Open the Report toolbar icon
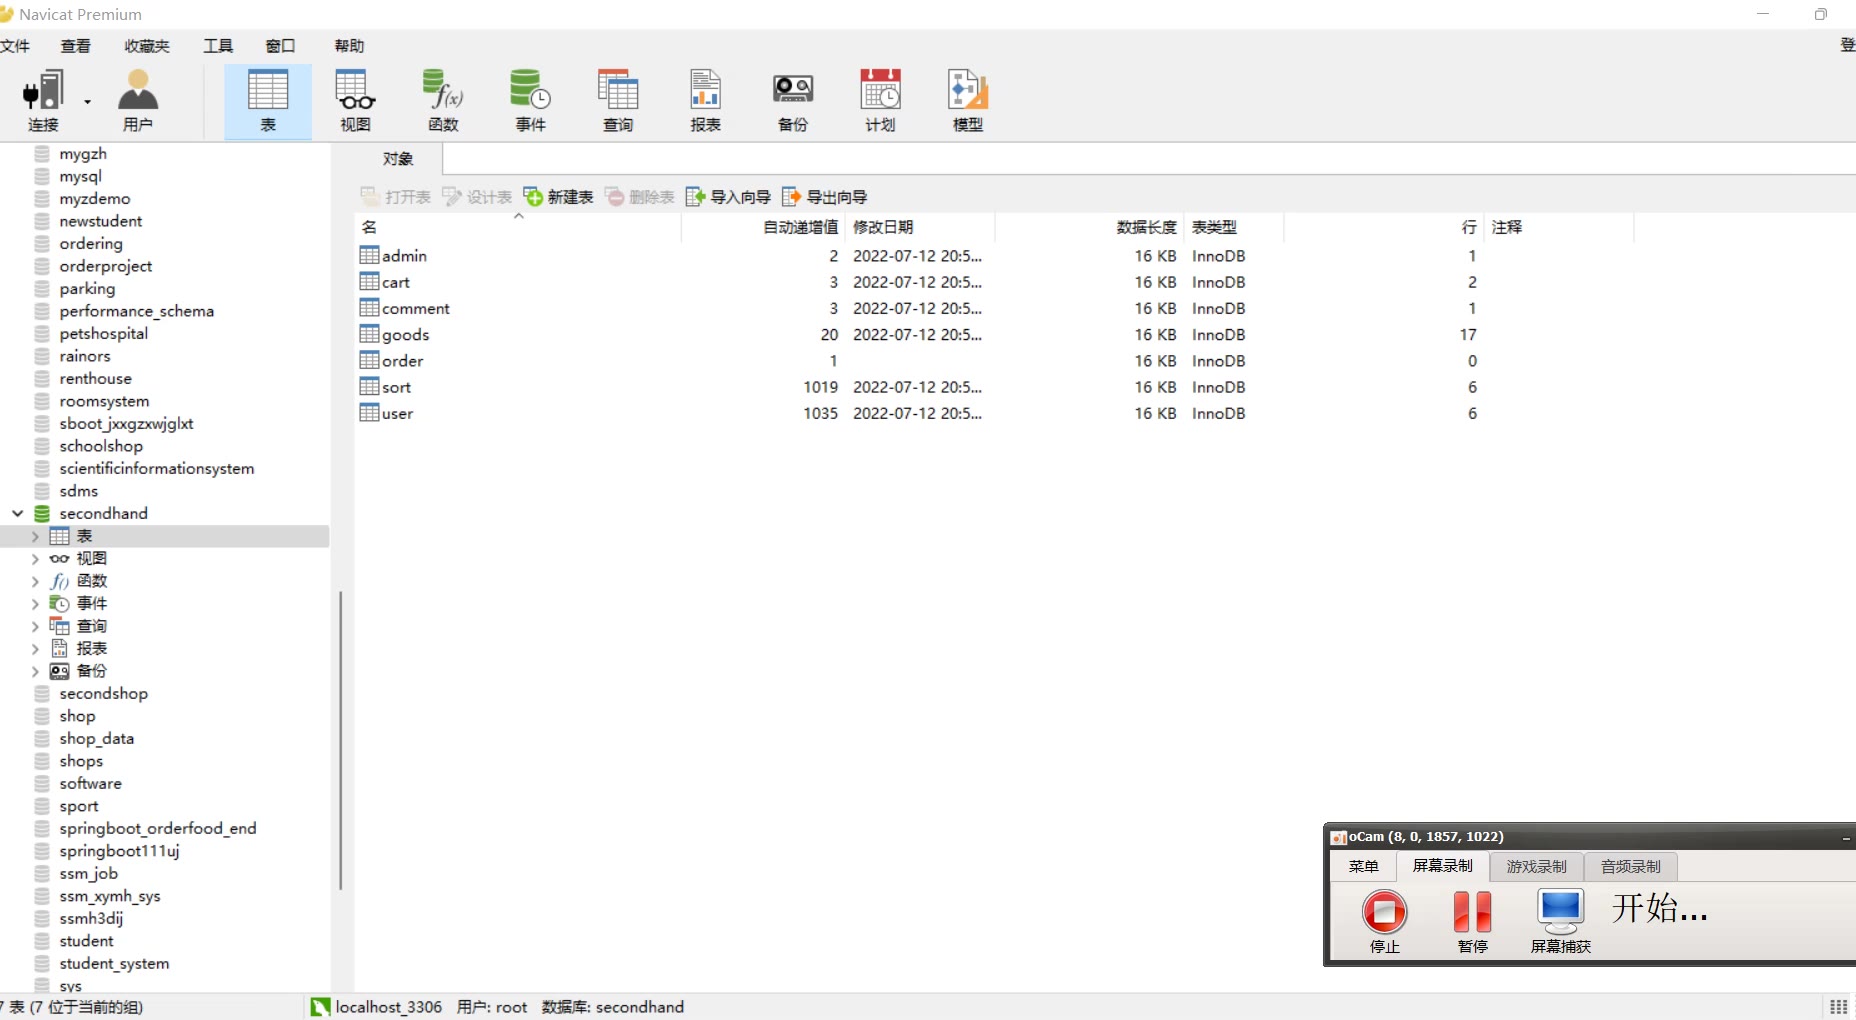 click(705, 100)
